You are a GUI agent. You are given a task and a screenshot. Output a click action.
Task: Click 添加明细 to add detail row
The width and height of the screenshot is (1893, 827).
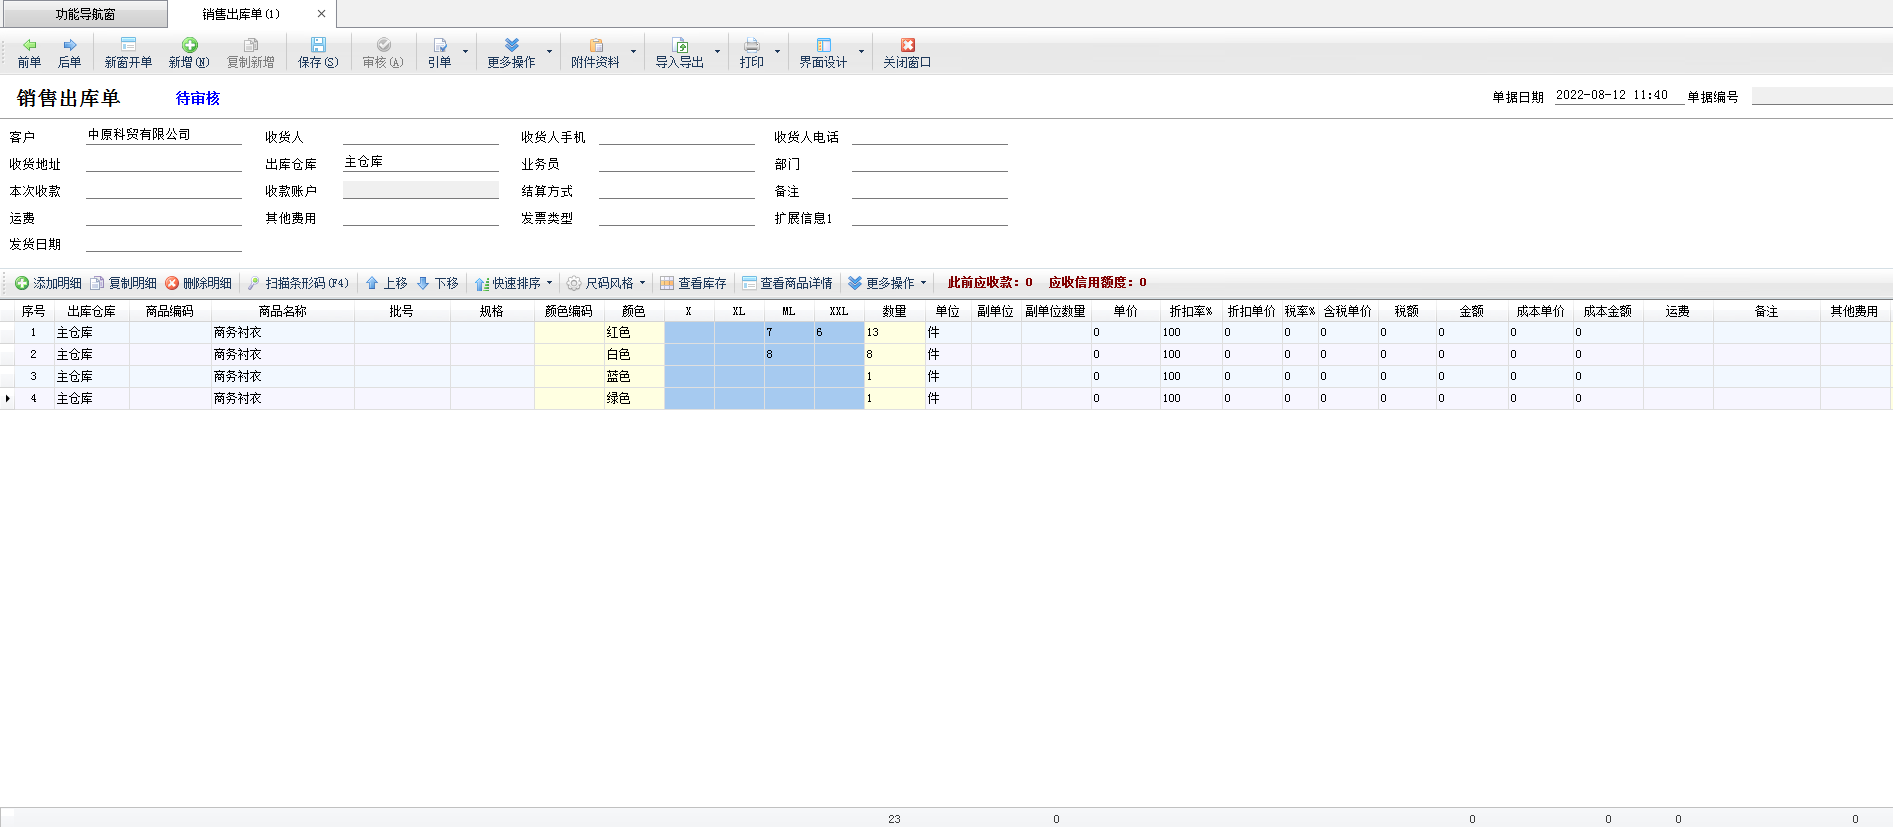(x=48, y=283)
